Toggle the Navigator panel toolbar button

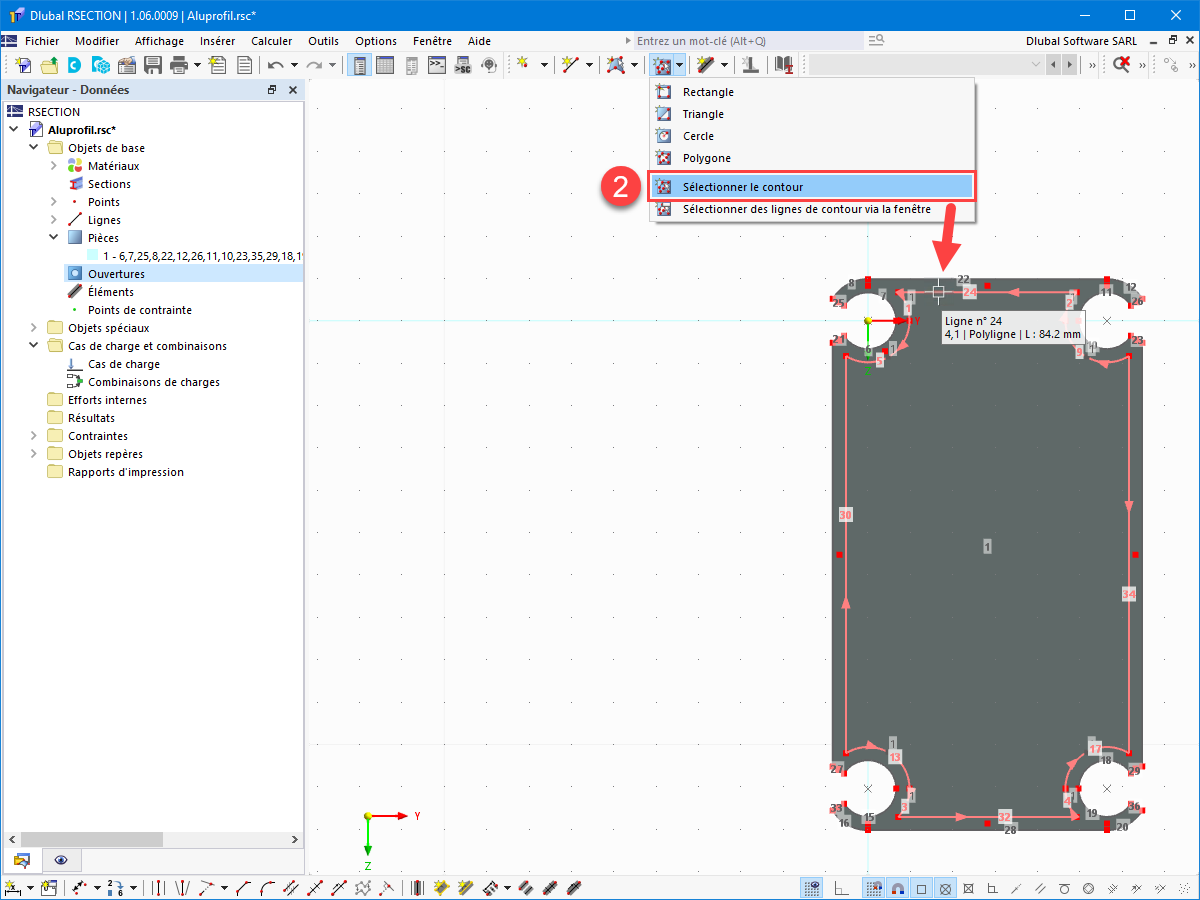click(360, 65)
